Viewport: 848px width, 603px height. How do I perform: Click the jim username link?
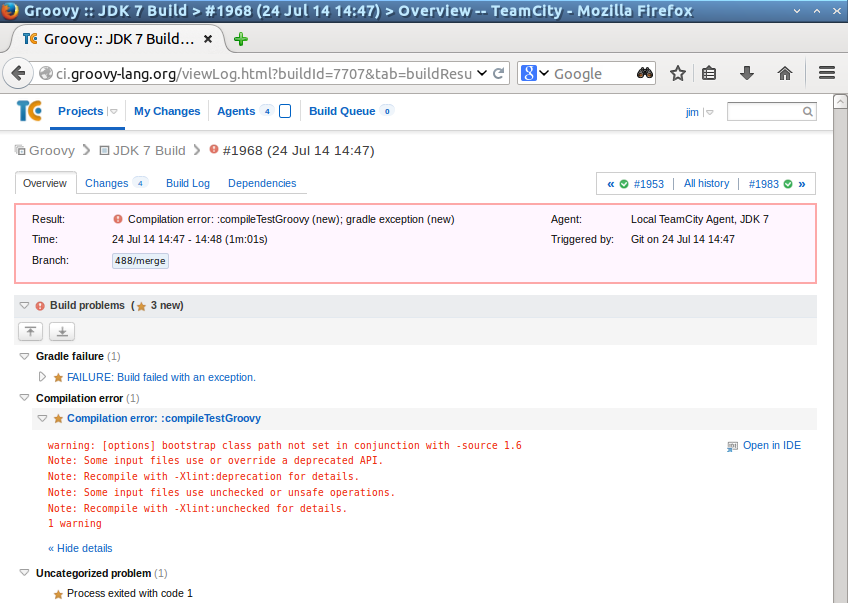[692, 112]
